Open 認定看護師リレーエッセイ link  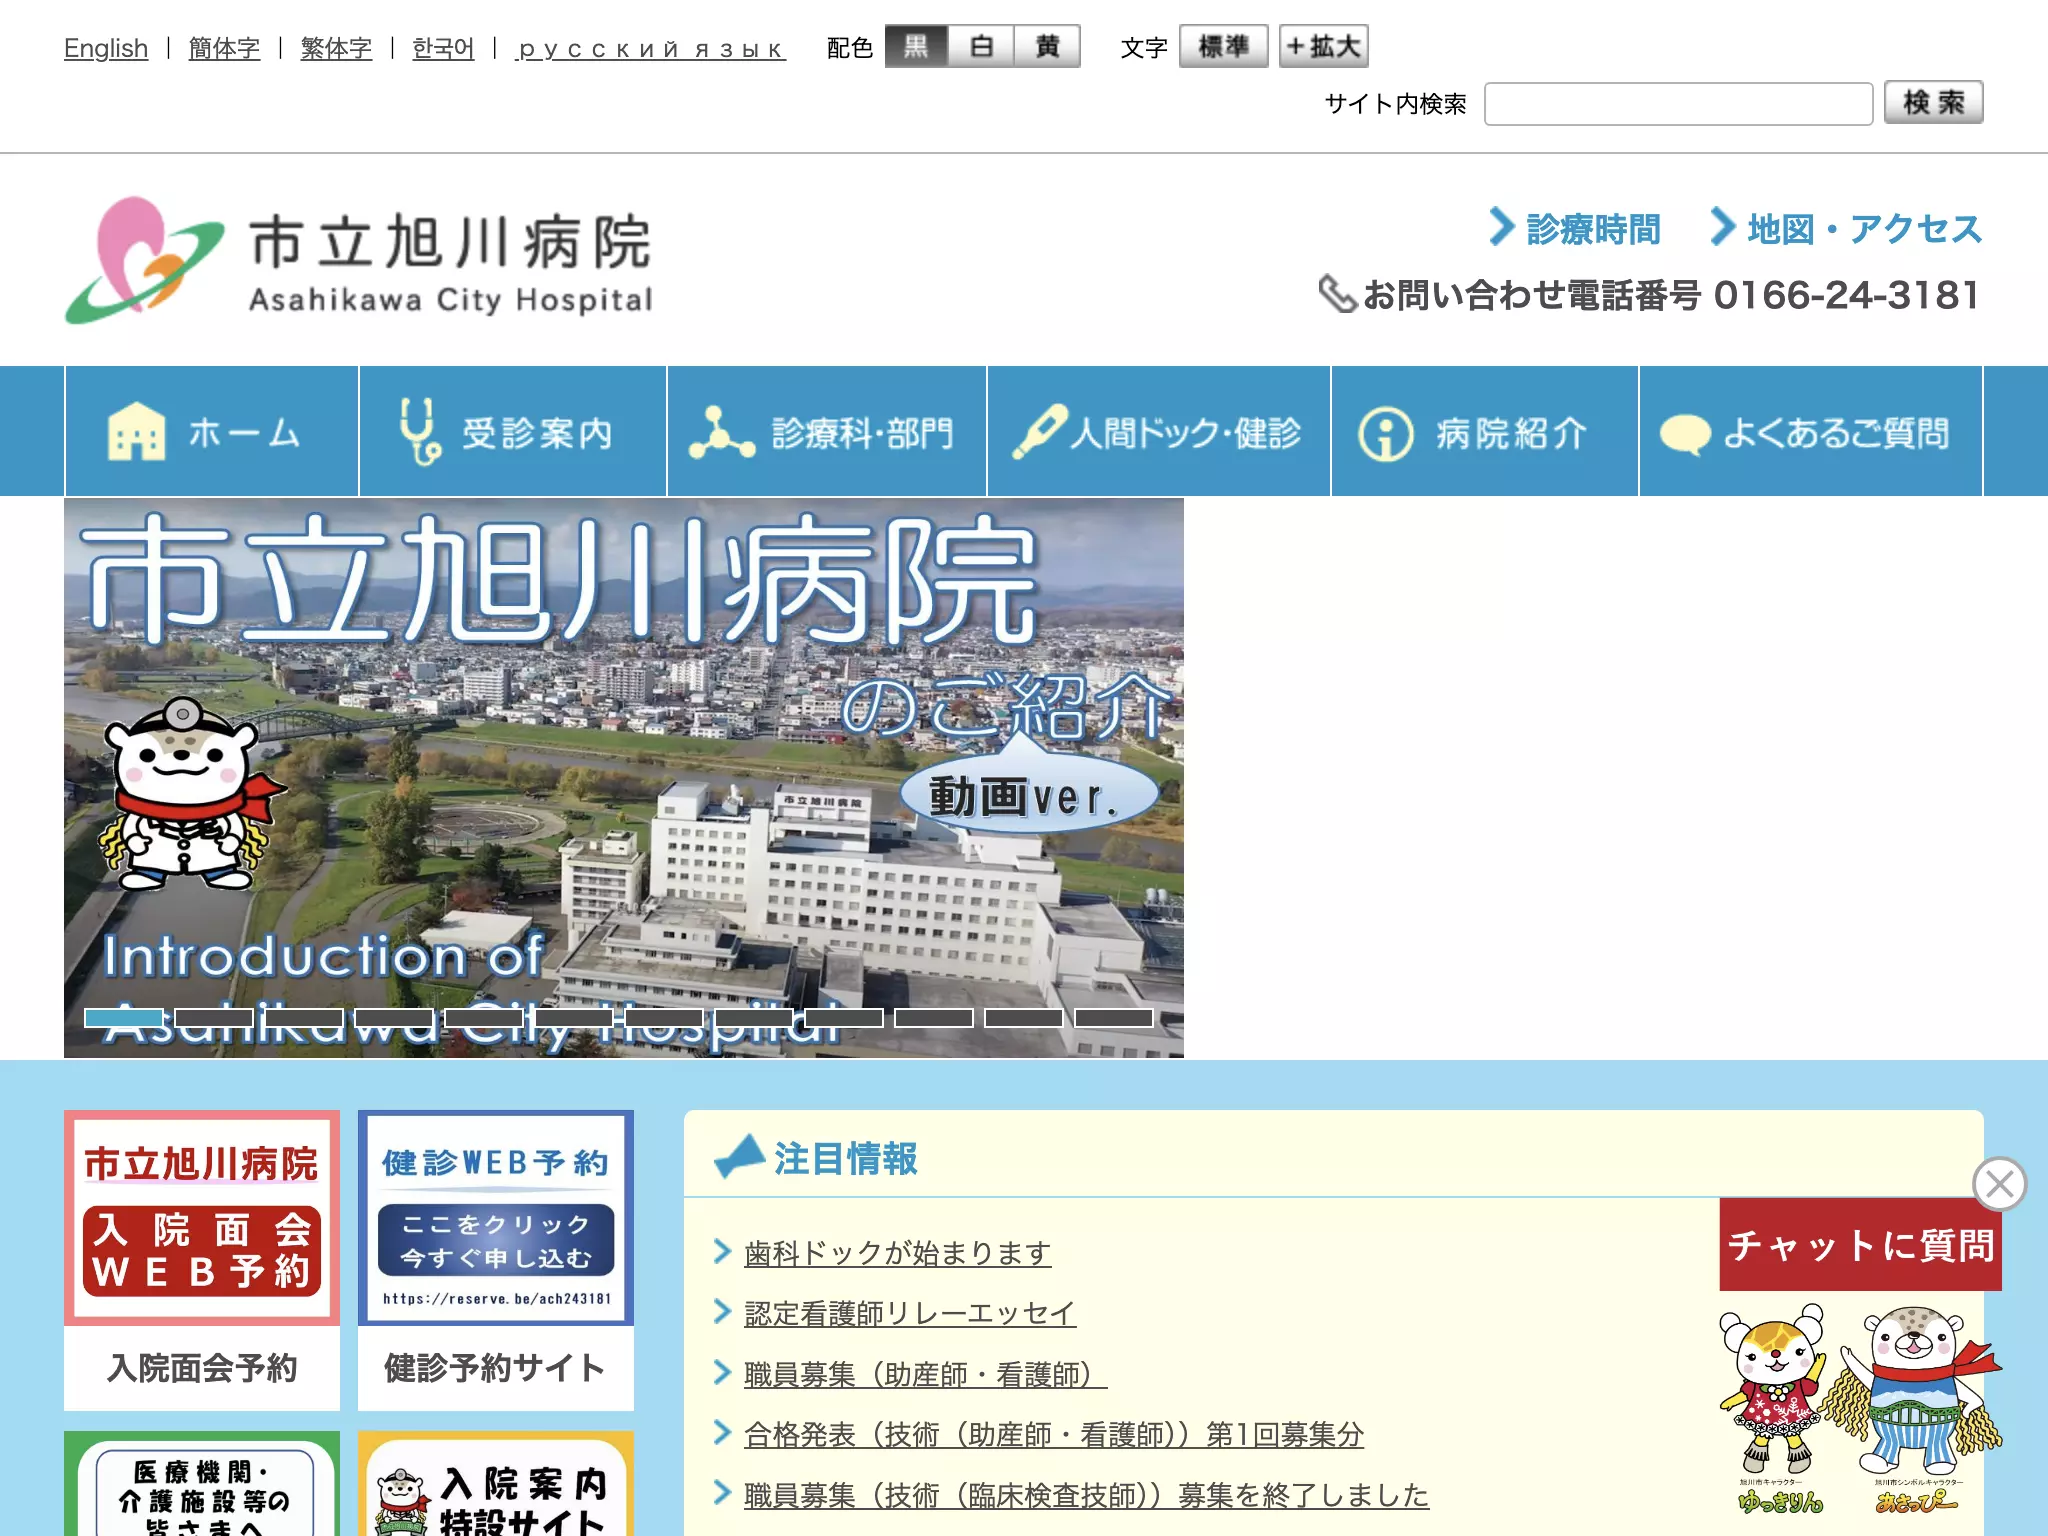click(910, 1313)
